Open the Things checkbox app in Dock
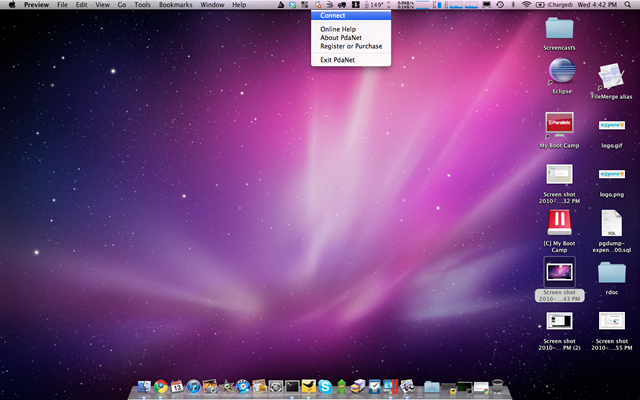 (374, 386)
